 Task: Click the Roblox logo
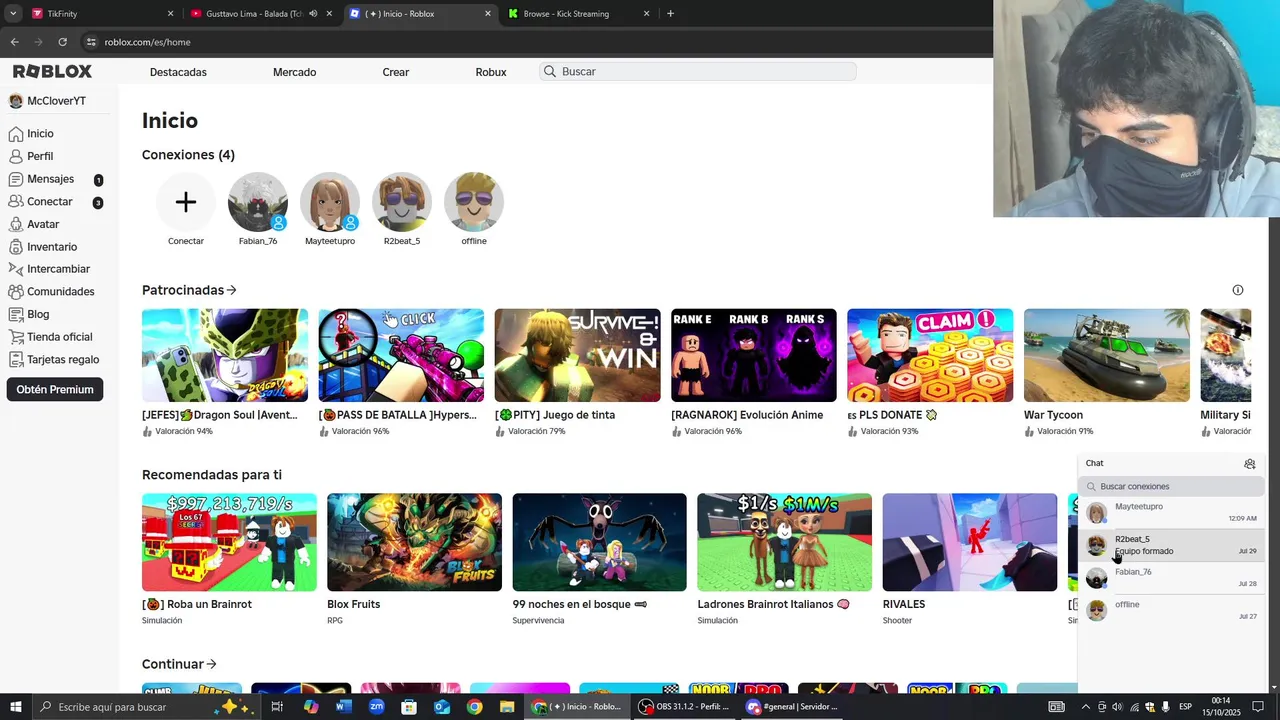tap(52, 72)
